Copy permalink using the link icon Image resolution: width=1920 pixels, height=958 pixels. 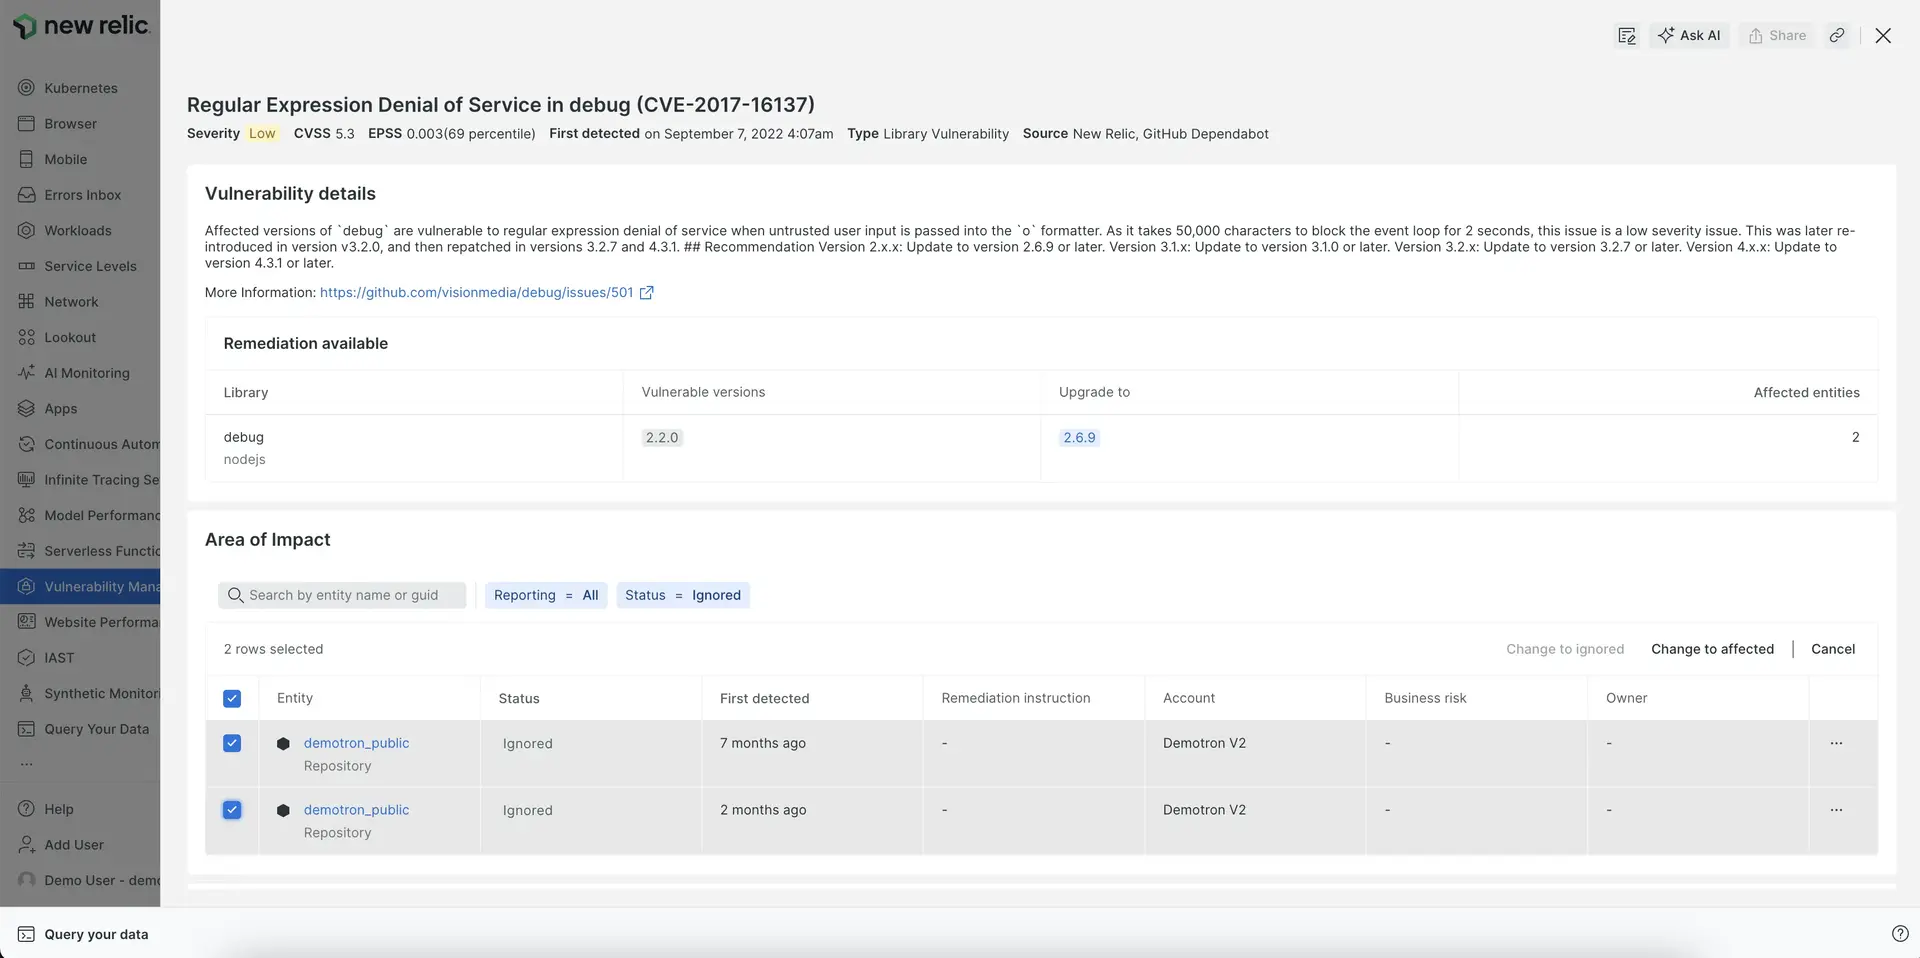coord(1837,36)
